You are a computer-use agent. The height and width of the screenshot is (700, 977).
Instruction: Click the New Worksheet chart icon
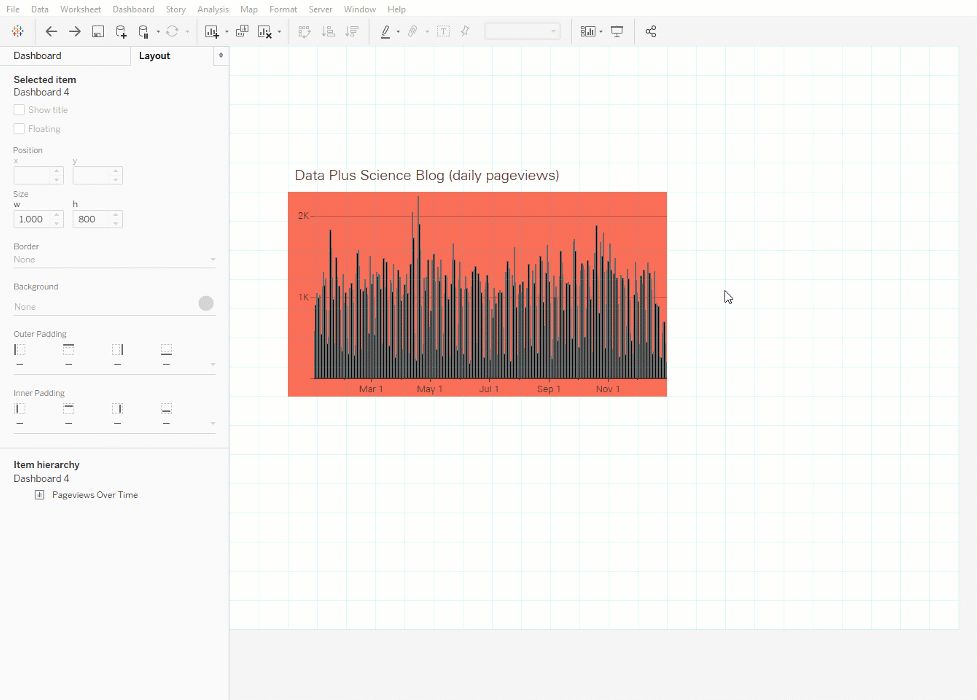(212, 32)
